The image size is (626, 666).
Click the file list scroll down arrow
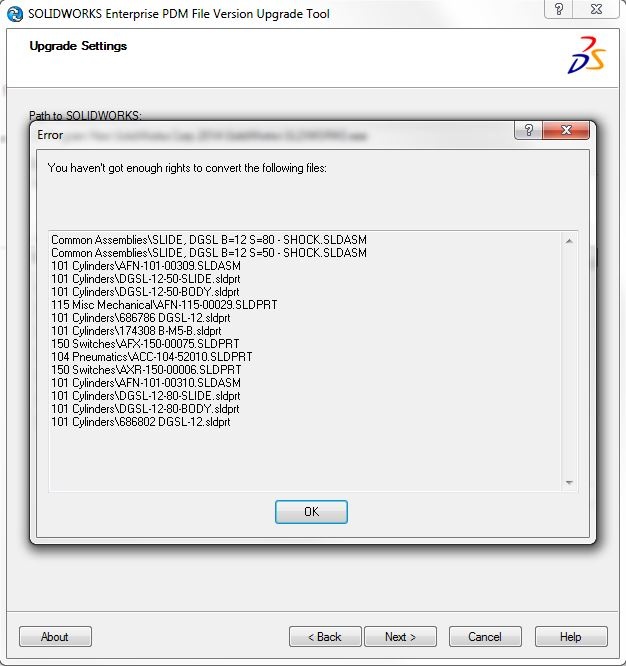click(x=569, y=483)
